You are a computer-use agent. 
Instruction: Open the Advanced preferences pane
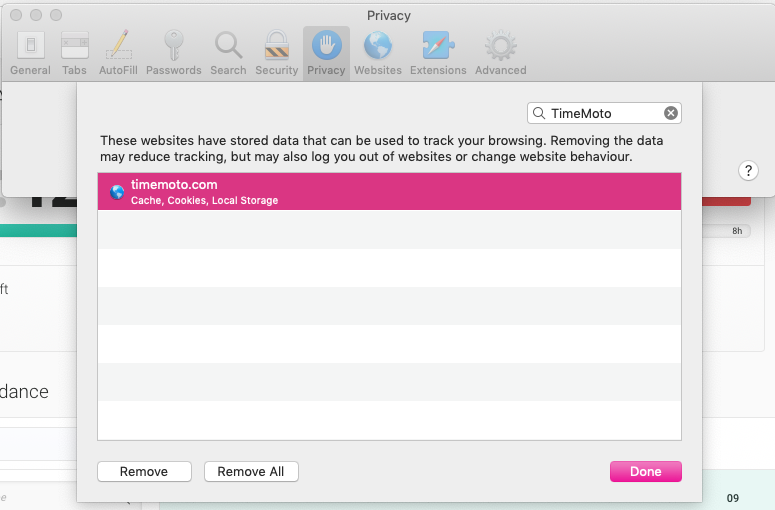(x=501, y=53)
